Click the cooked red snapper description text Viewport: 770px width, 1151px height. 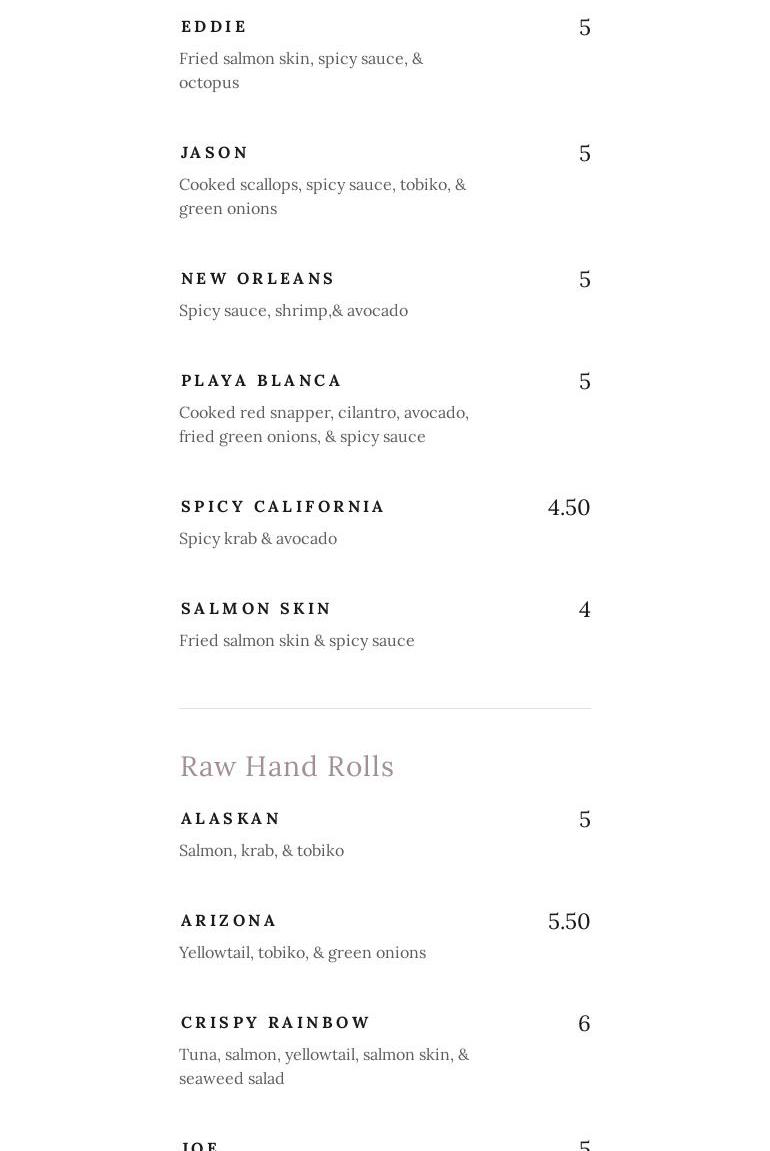(323, 424)
